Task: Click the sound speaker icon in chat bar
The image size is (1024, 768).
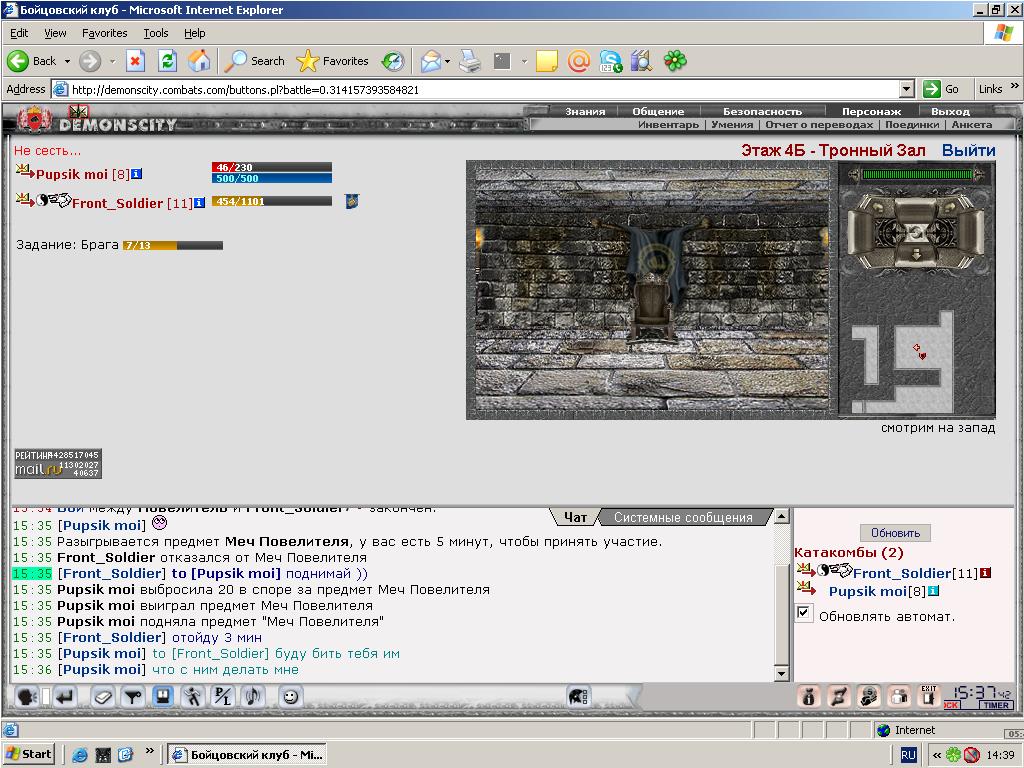Action: [253, 697]
